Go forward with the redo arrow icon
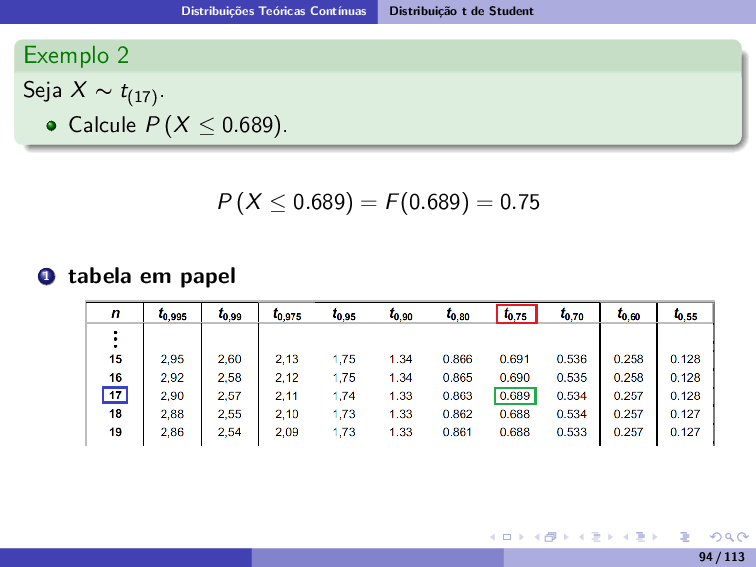This screenshot has width=756, height=567. click(743, 537)
